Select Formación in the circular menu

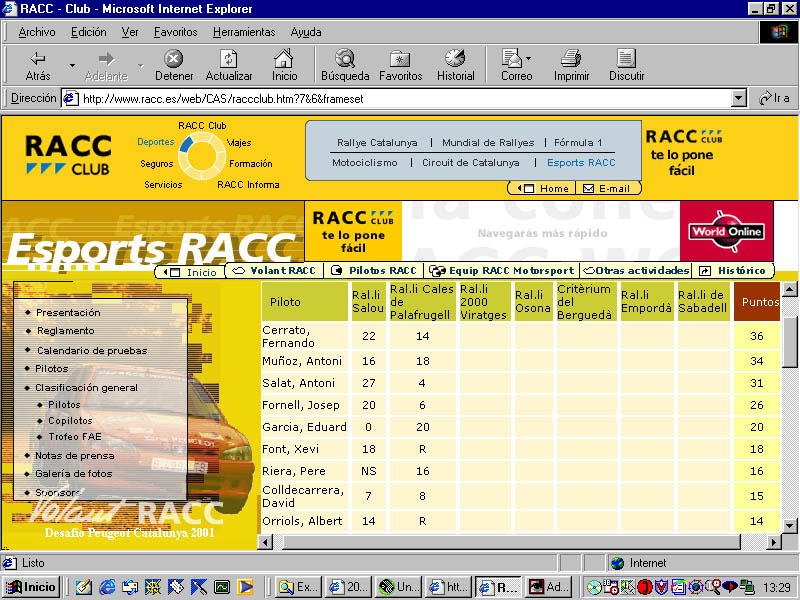click(251, 164)
